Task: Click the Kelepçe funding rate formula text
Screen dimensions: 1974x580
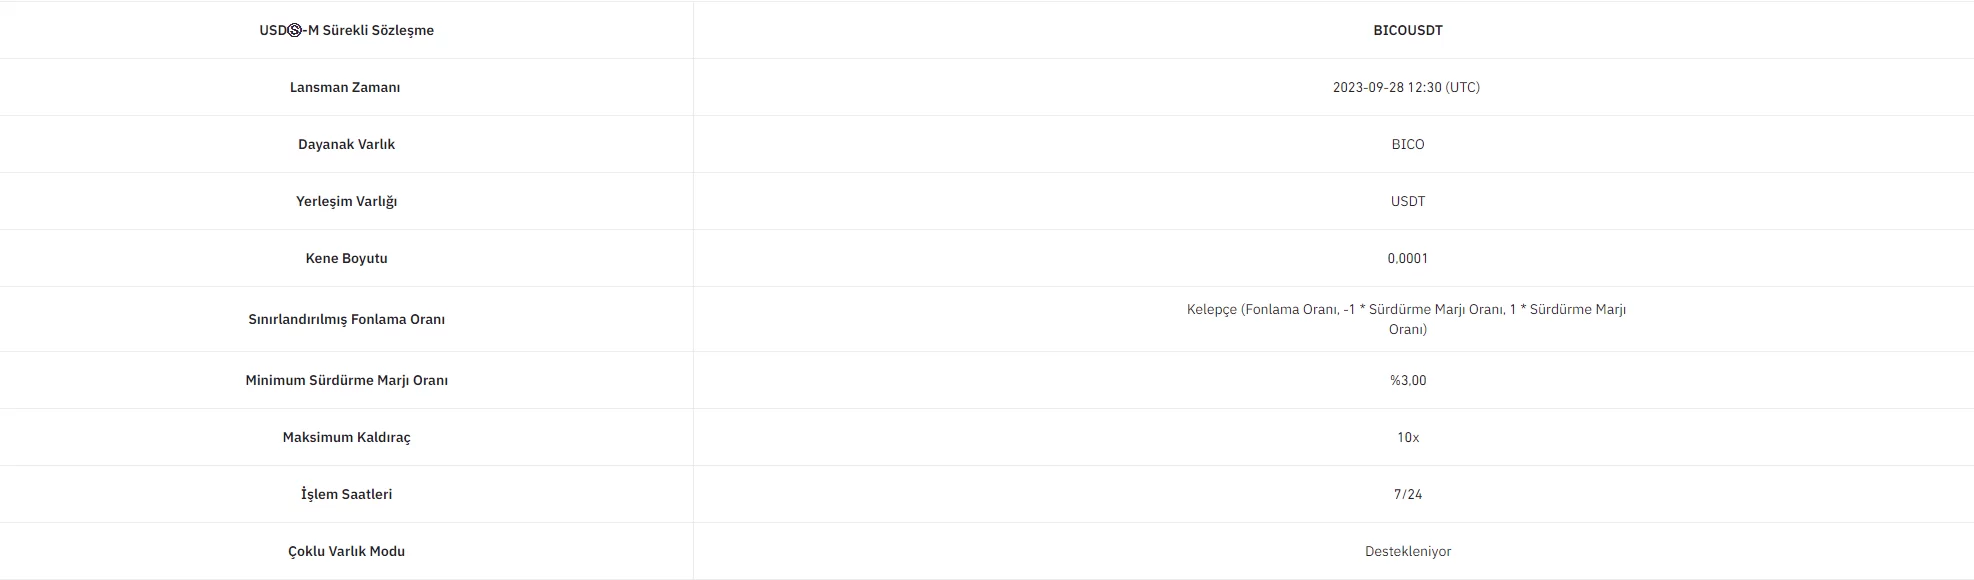Action: coord(1406,319)
